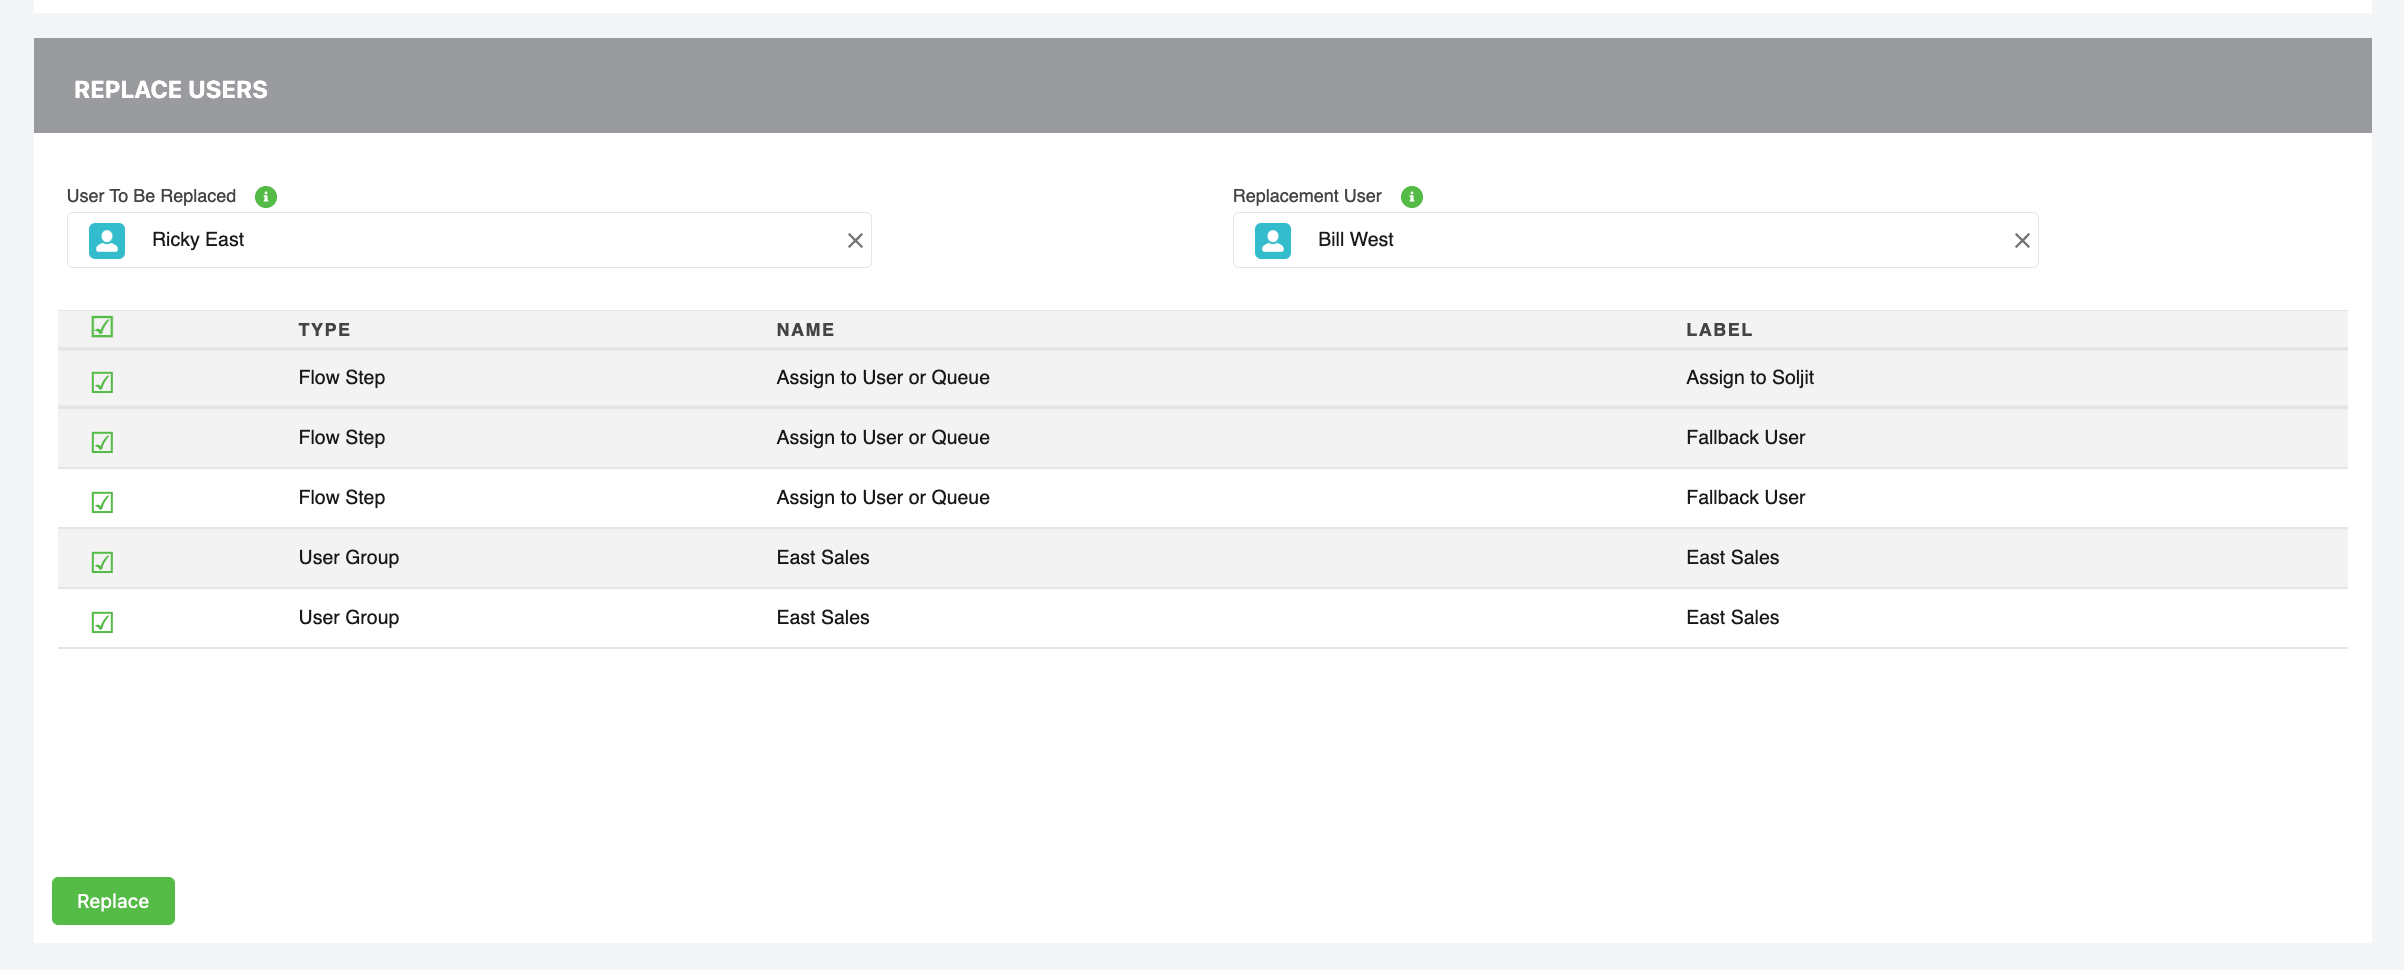Click the User To Be Replaced field

coord(469,240)
